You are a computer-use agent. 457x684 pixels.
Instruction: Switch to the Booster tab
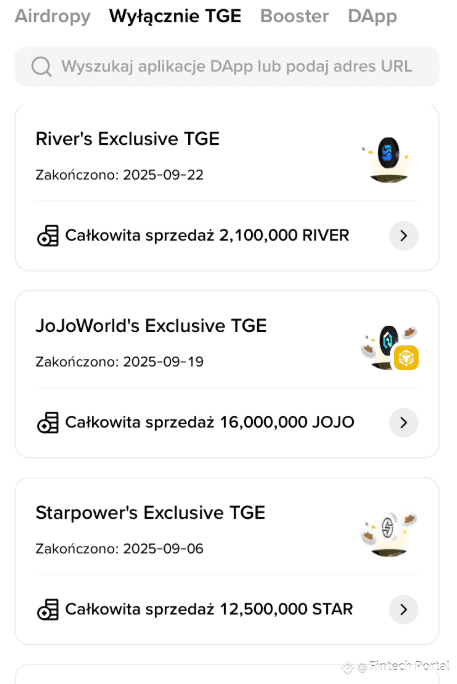[x=294, y=16]
